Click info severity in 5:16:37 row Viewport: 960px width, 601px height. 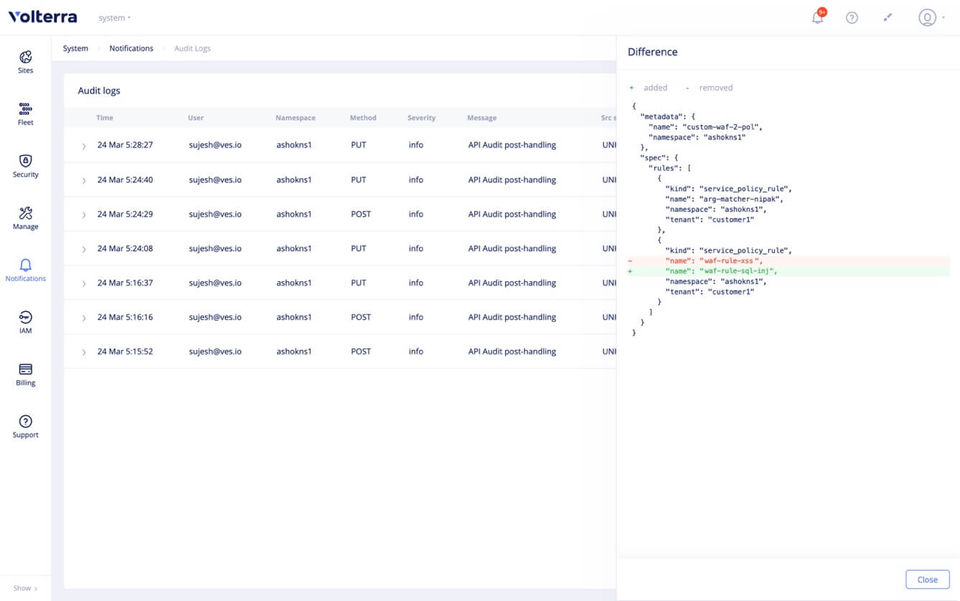pos(416,283)
